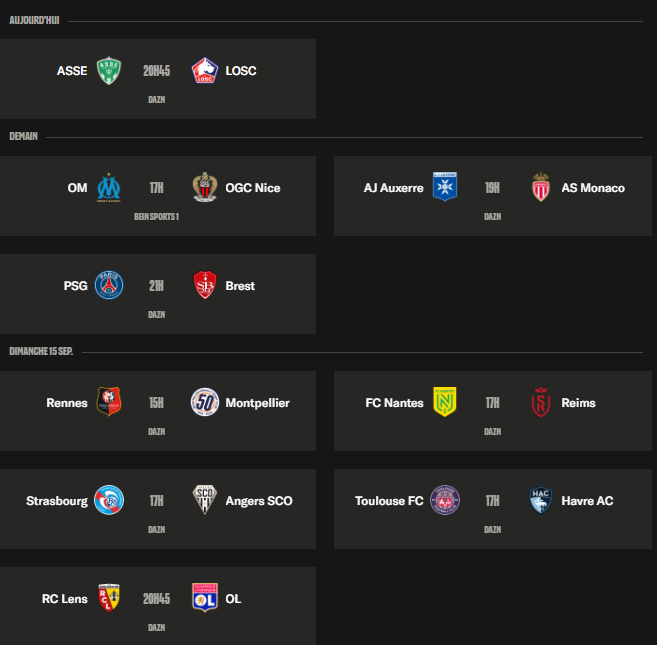Open the PSG club crest

(x=108, y=286)
